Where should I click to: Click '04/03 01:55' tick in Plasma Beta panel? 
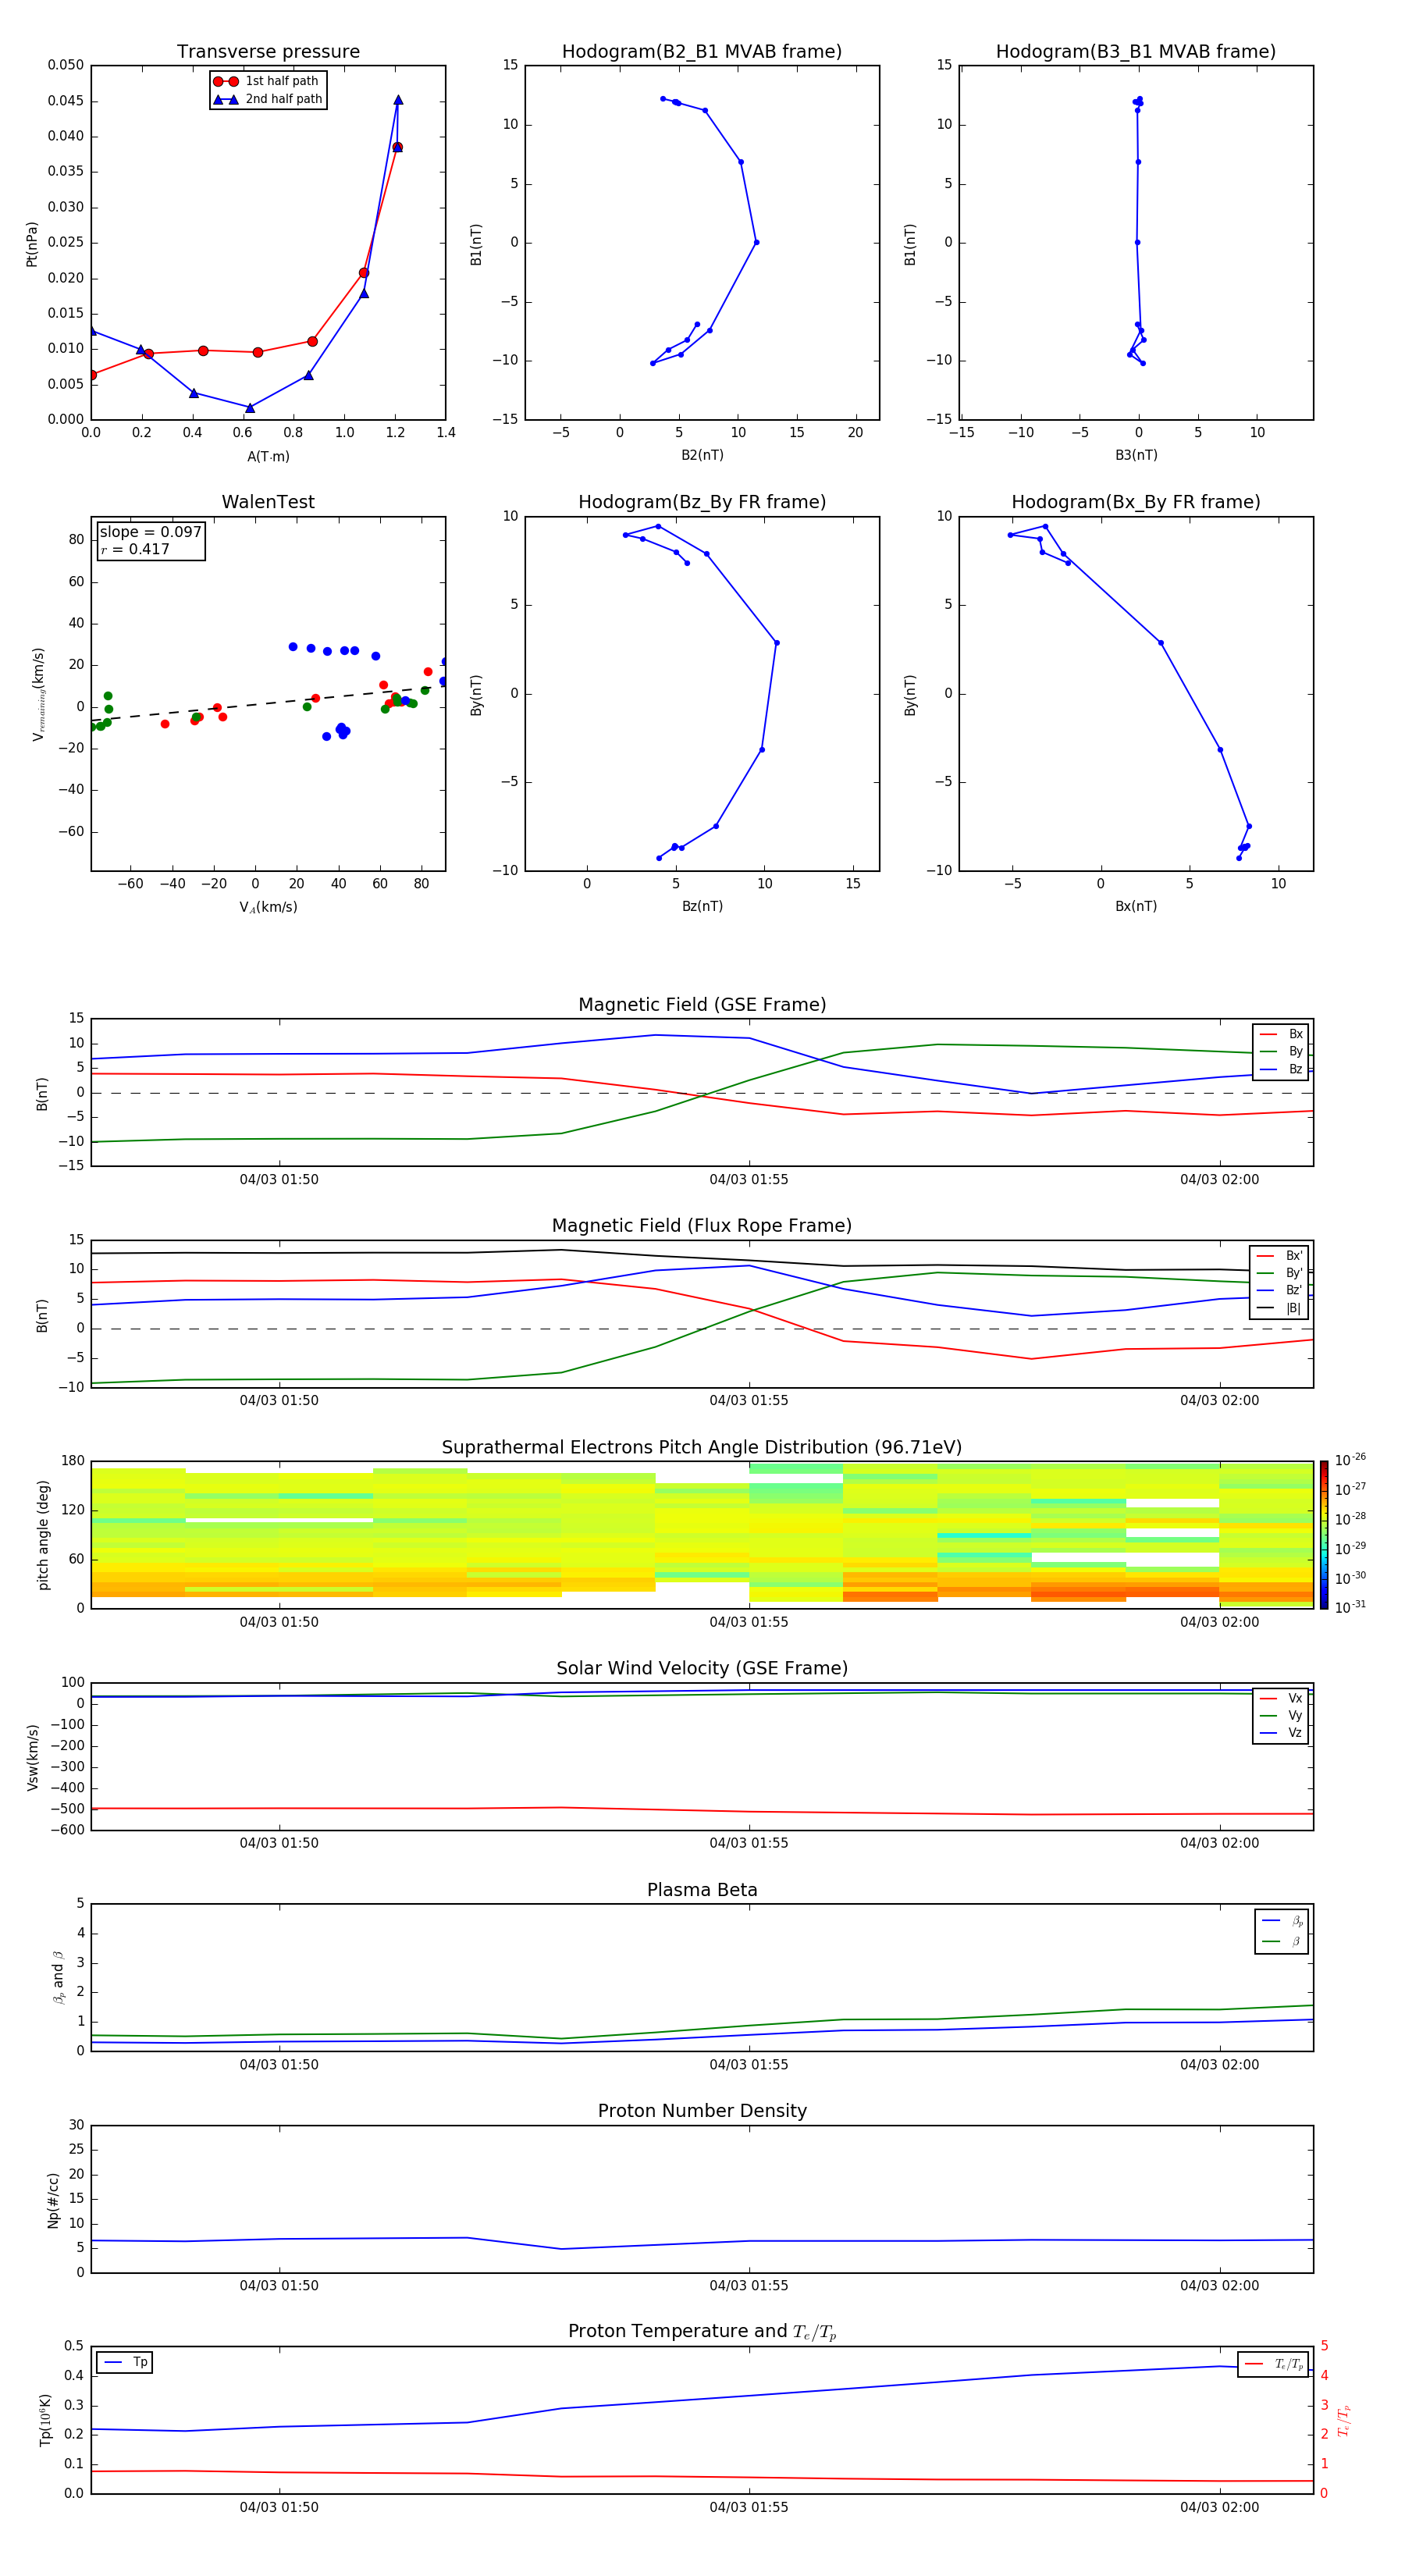749,2064
